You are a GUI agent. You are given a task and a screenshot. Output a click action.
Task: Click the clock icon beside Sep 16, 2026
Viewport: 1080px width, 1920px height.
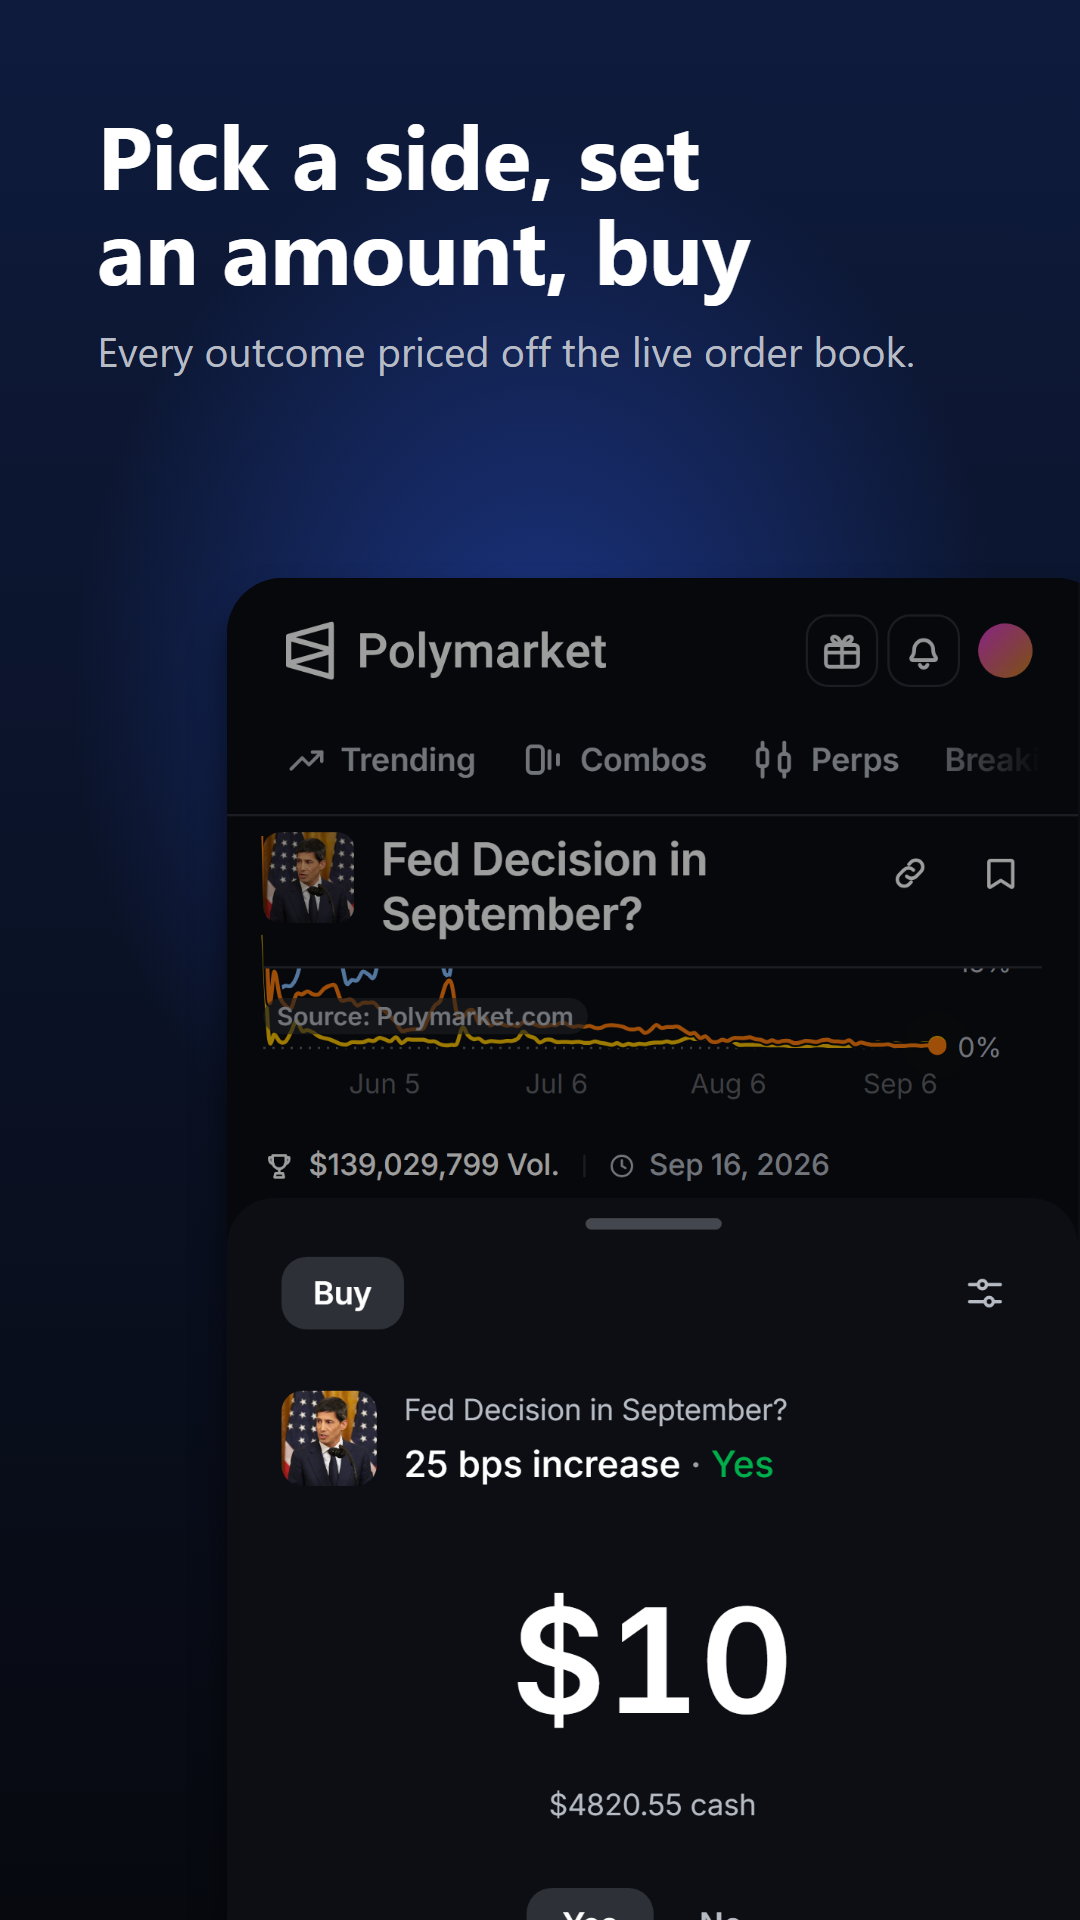point(622,1166)
